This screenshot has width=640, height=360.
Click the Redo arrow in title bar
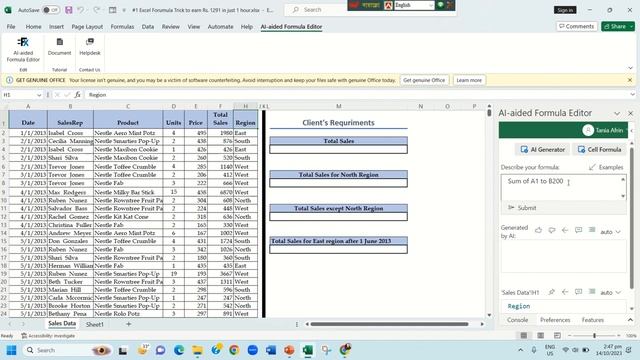pyautogui.click(x=96, y=10)
